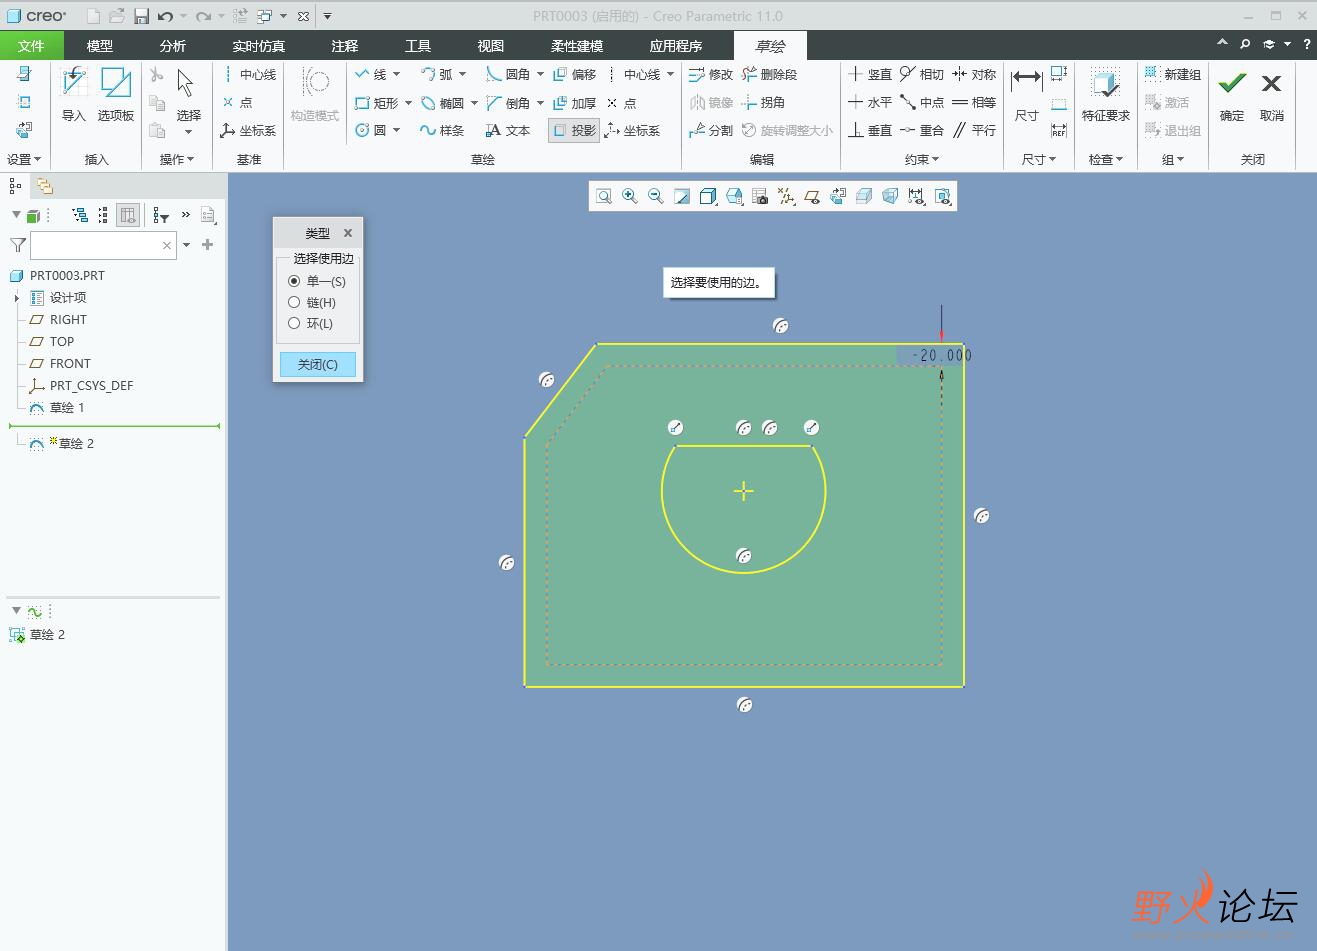The image size is (1317, 951).
Task: Click the Modify (修改) tool
Action: point(711,74)
